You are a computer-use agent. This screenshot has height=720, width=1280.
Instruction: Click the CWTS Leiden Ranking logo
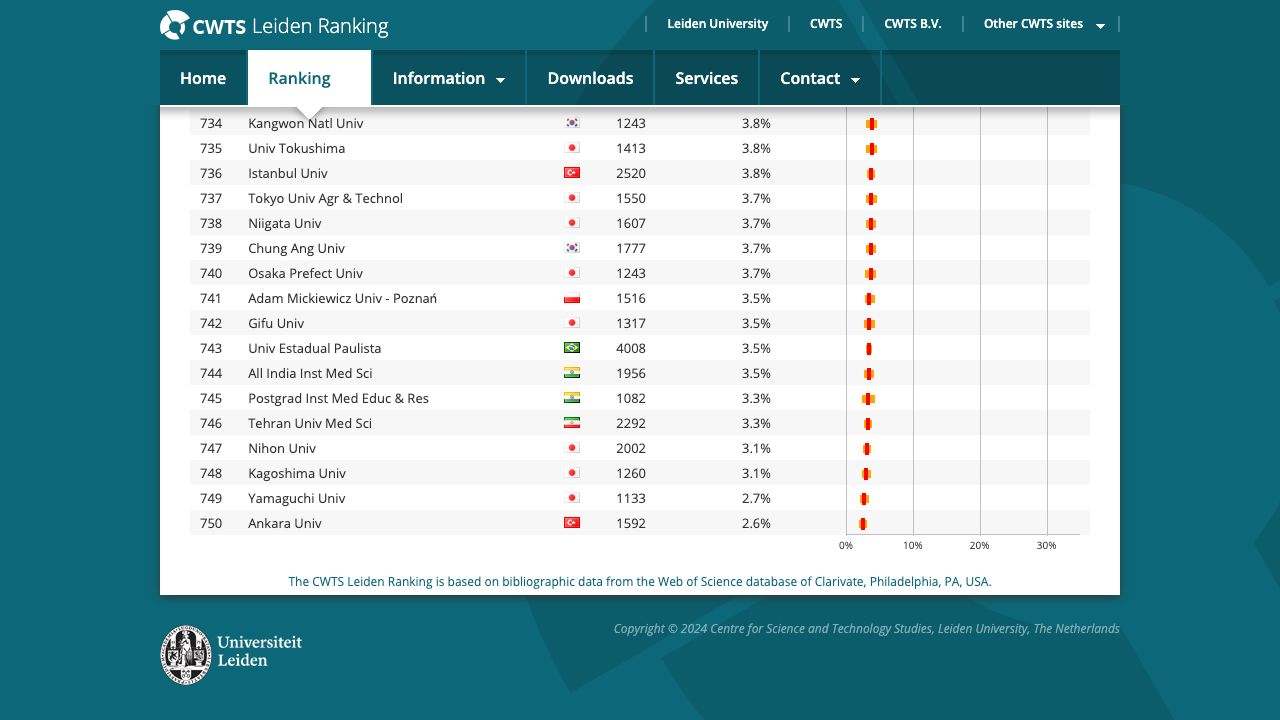point(274,25)
